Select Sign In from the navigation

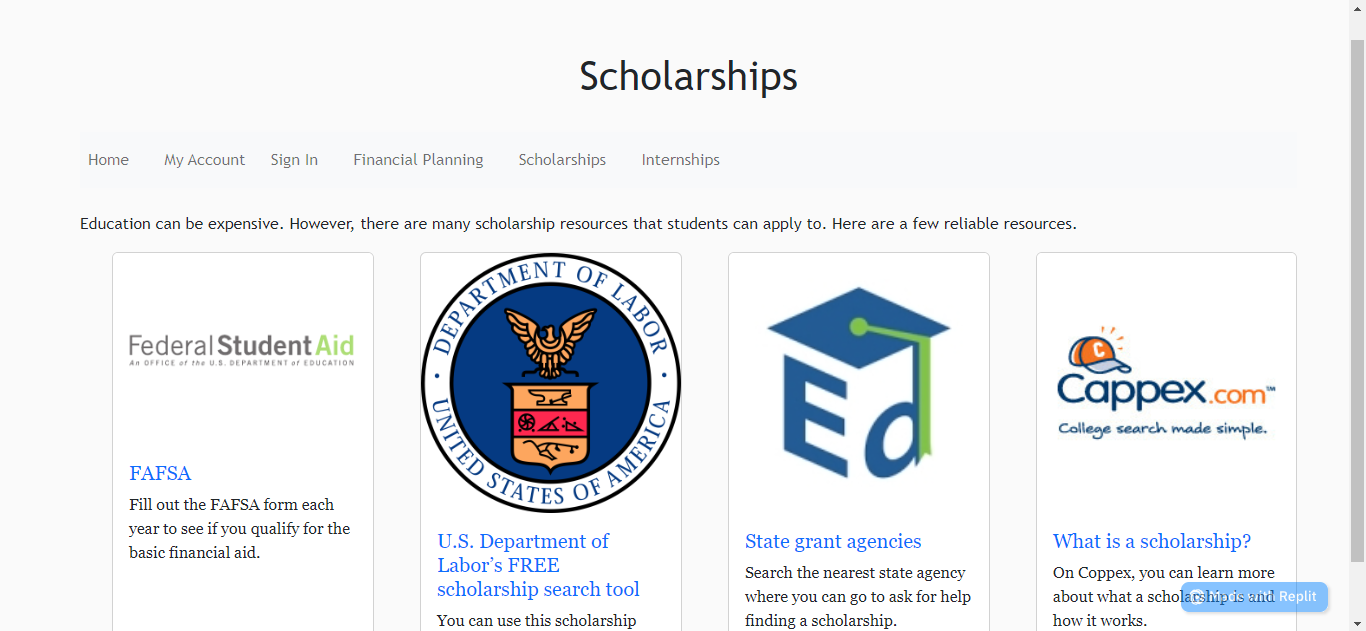(294, 159)
